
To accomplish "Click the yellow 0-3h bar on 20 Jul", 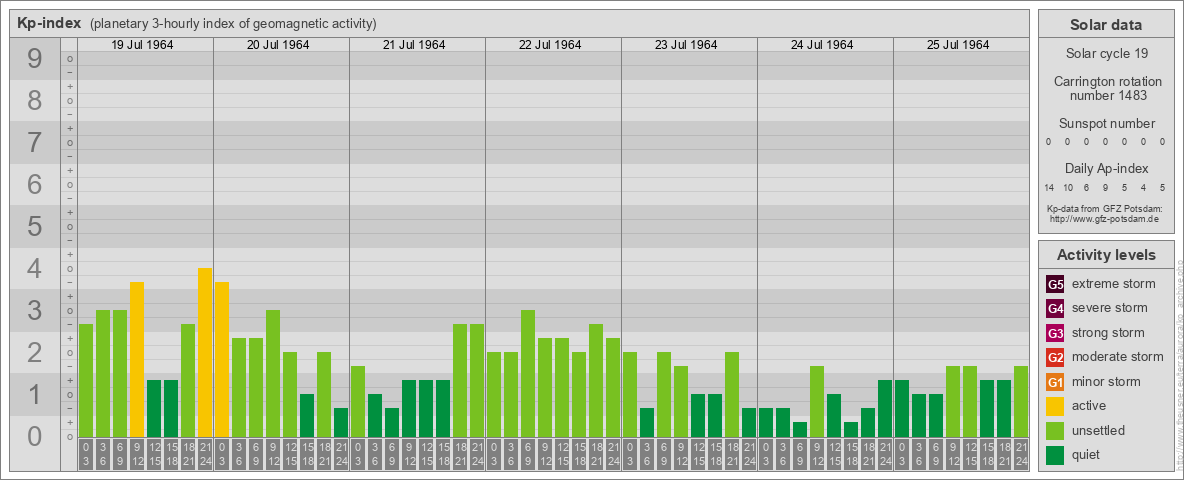I will (222, 359).
